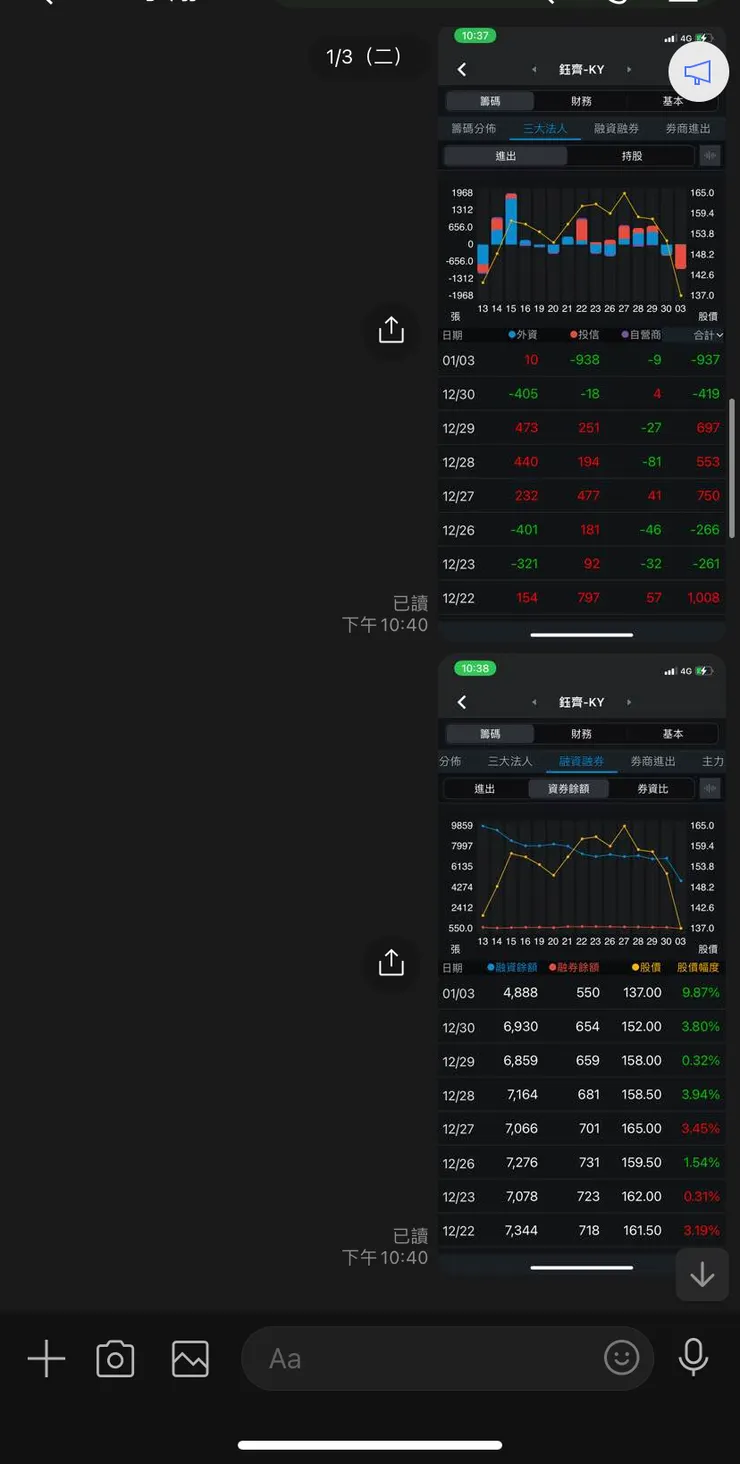
Task: Click the 投信 legend label
Action: click(x=585, y=335)
